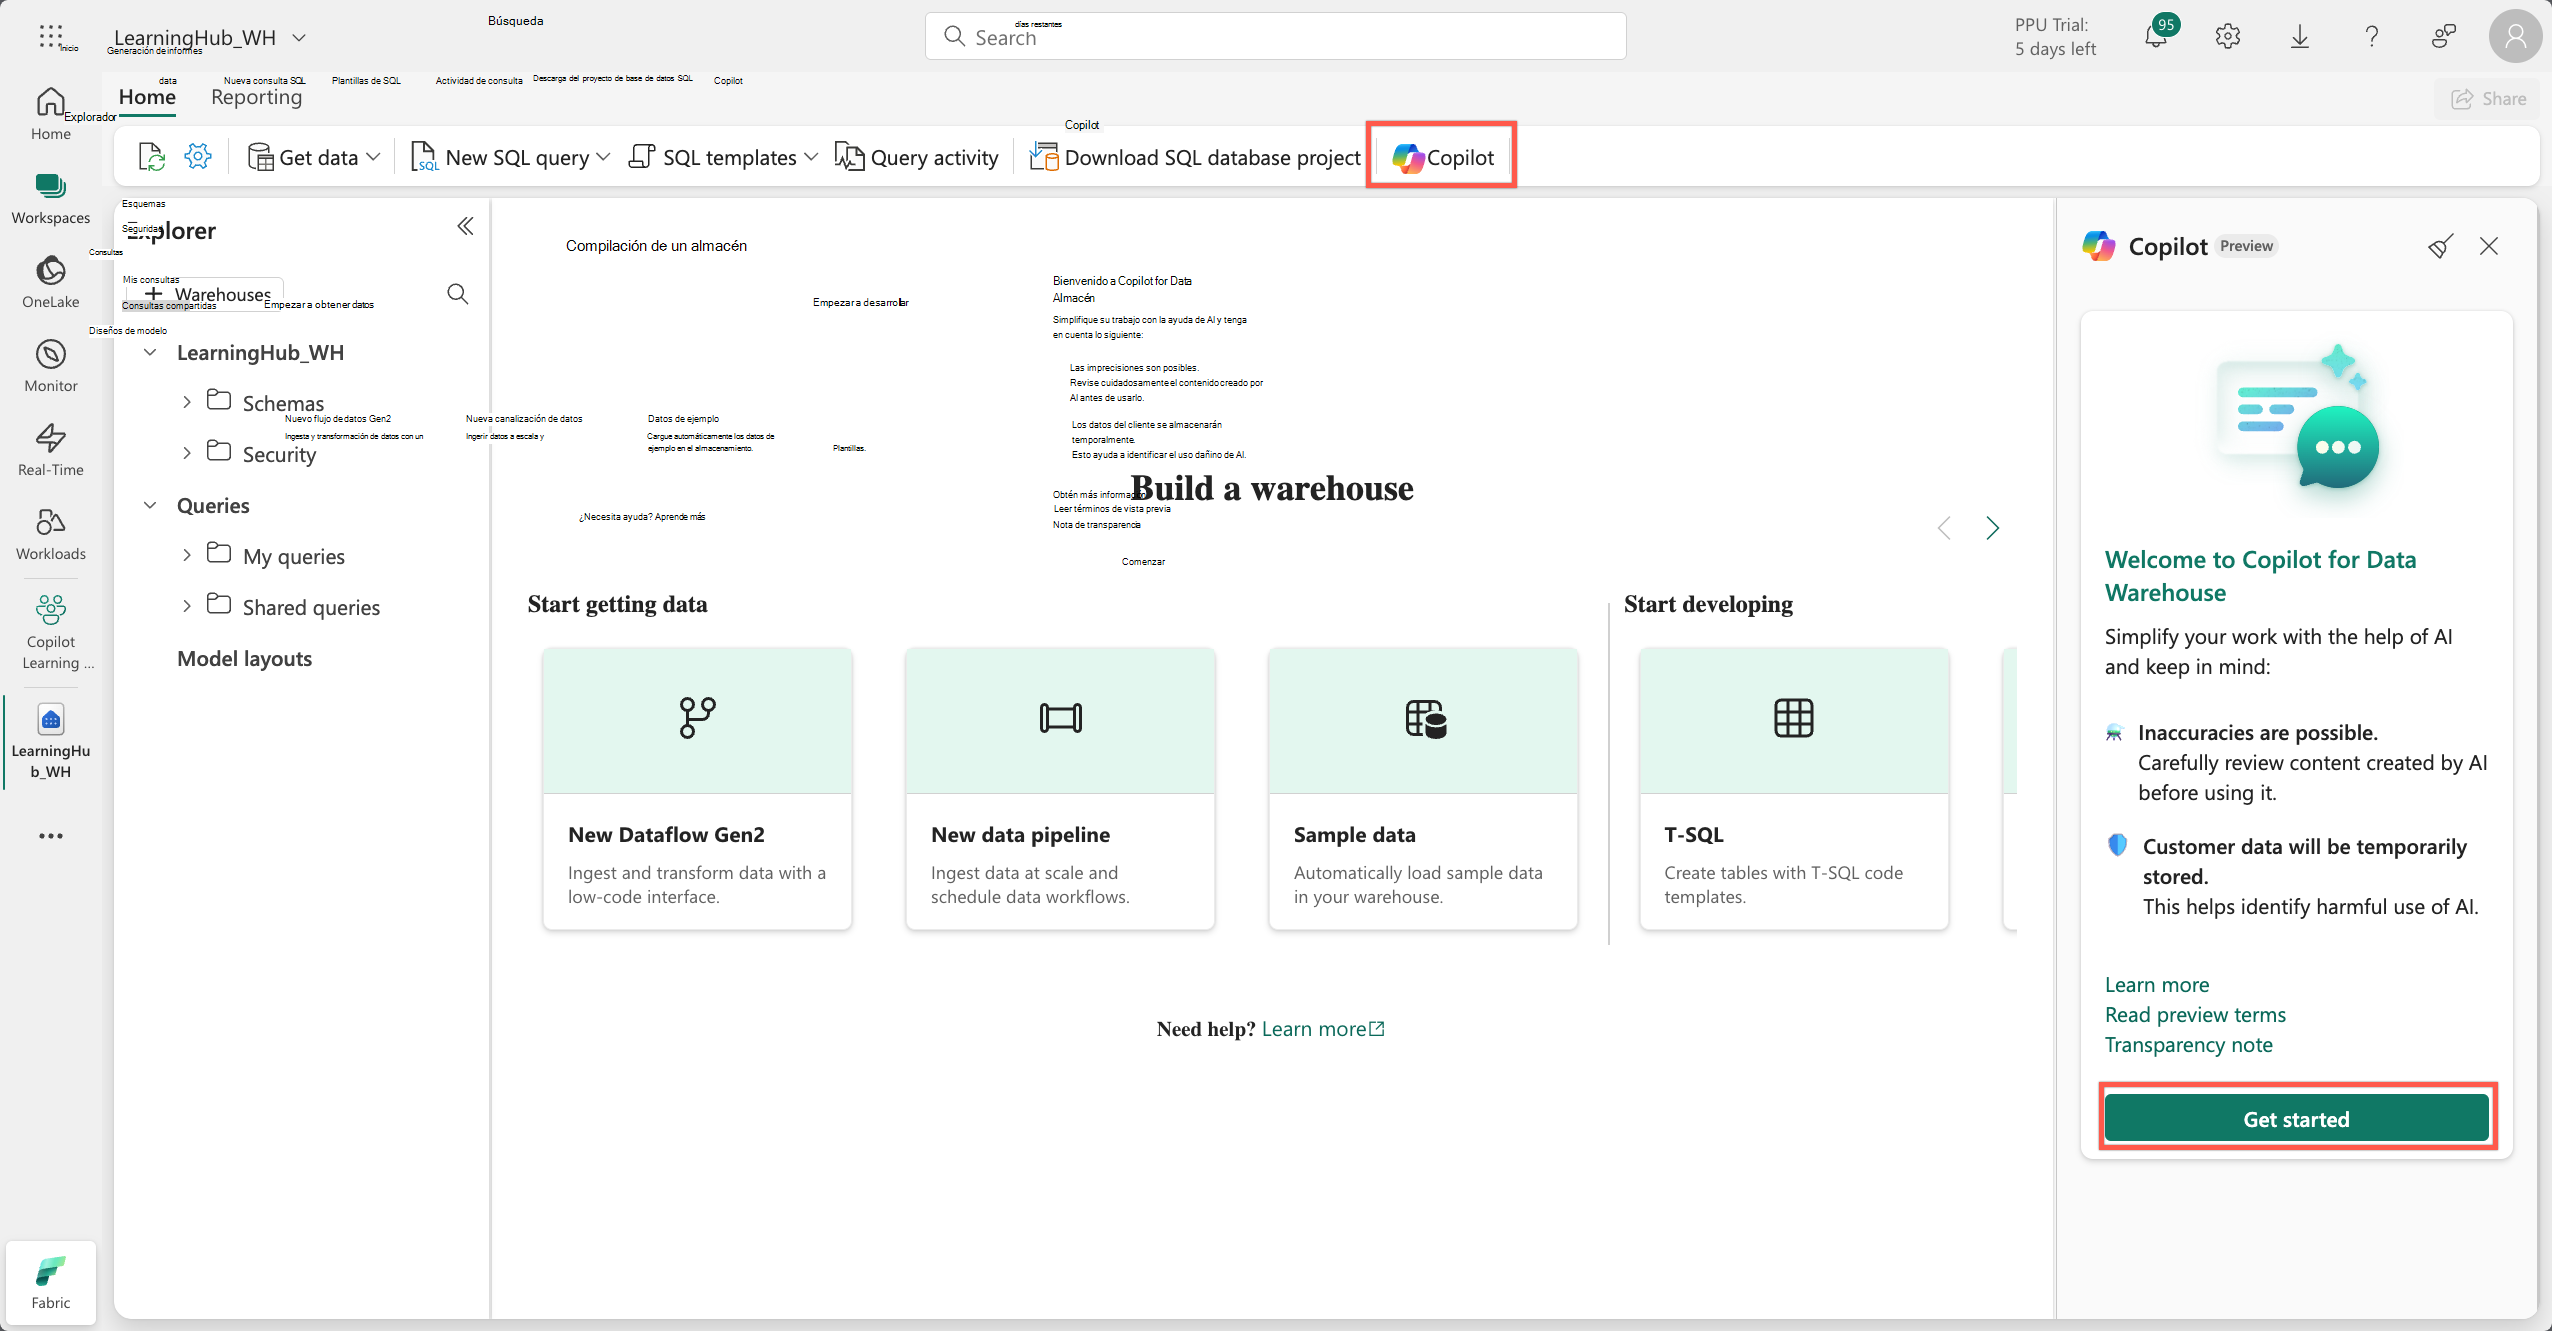
Task: Open OneLake in left navigation
Action: [51, 282]
